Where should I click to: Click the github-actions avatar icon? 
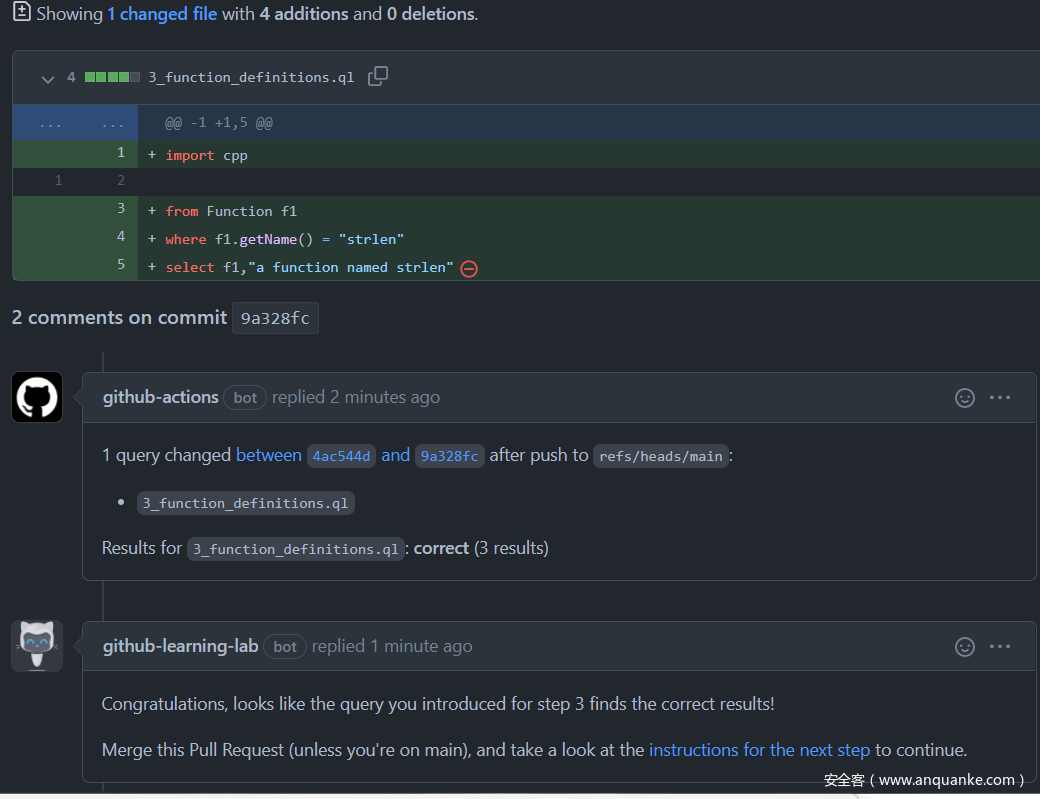37,397
